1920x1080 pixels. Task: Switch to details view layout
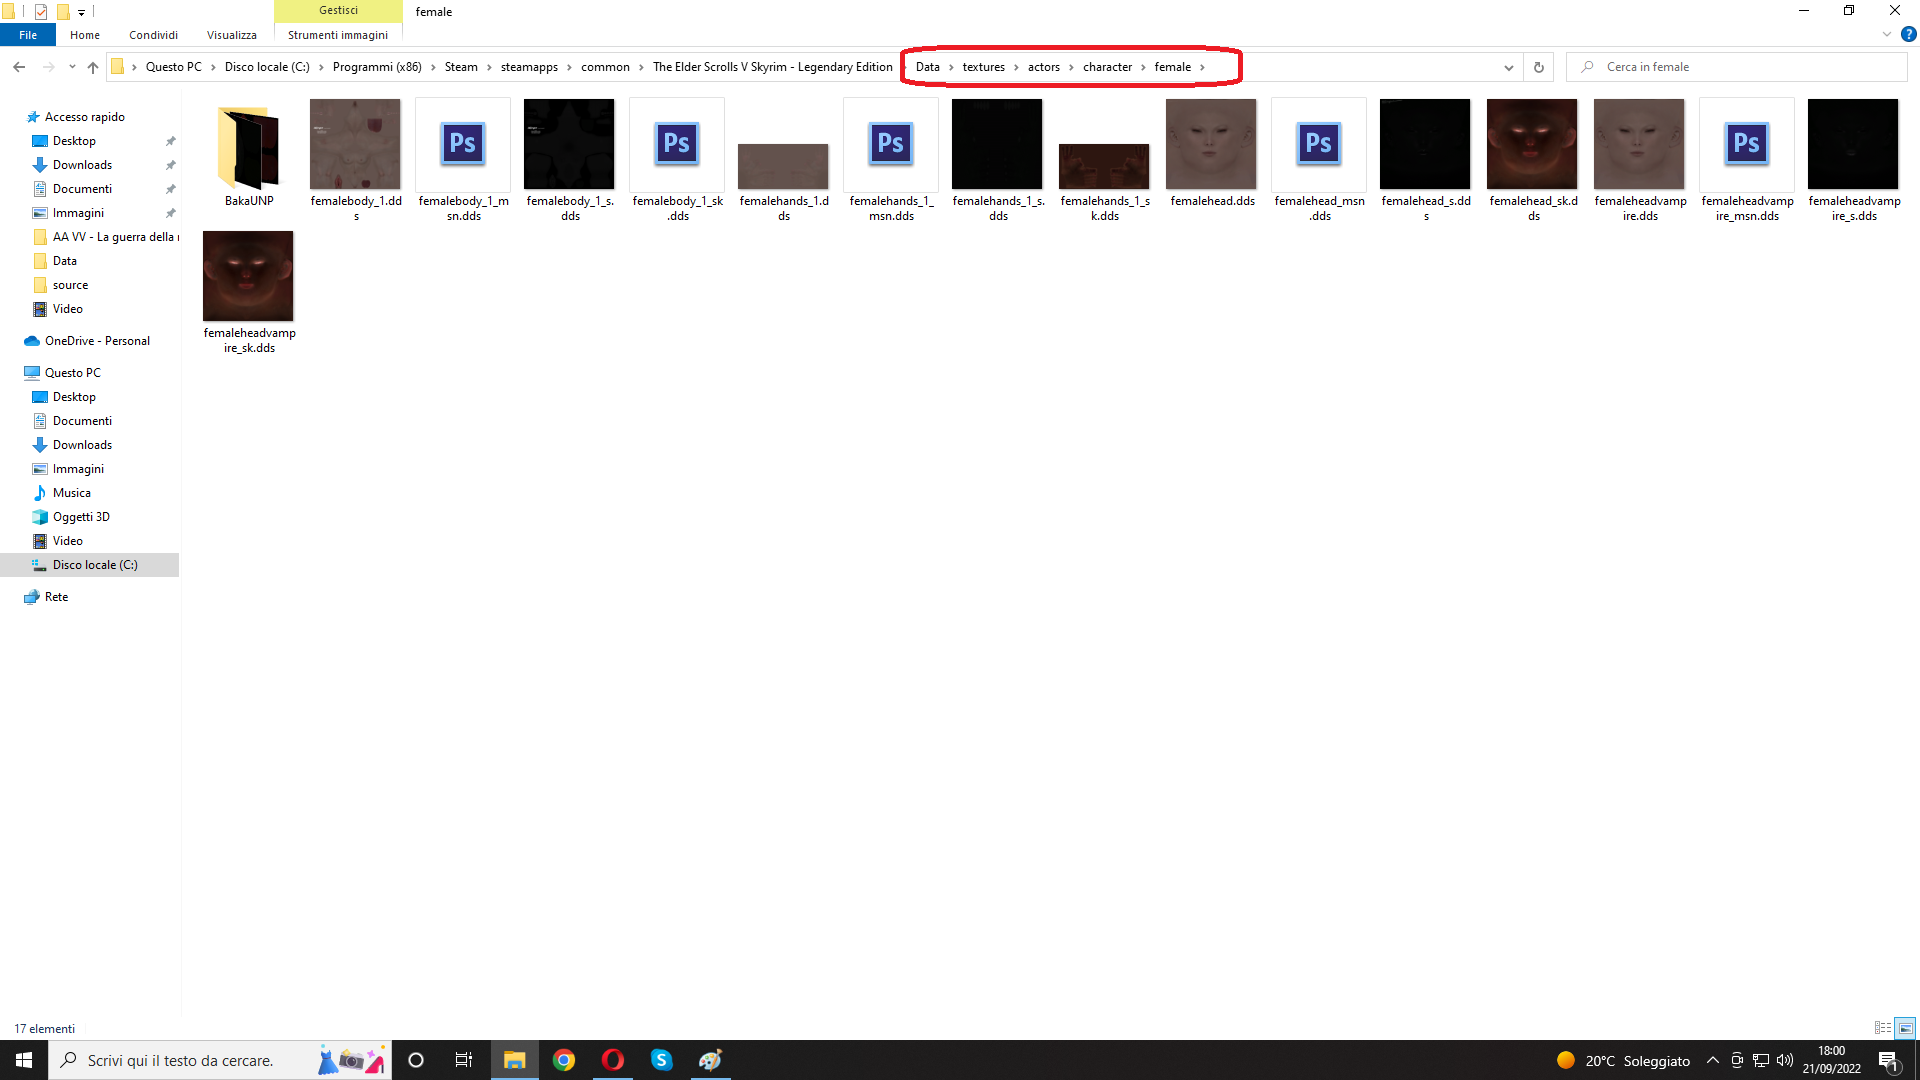pyautogui.click(x=1883, y=1028)
